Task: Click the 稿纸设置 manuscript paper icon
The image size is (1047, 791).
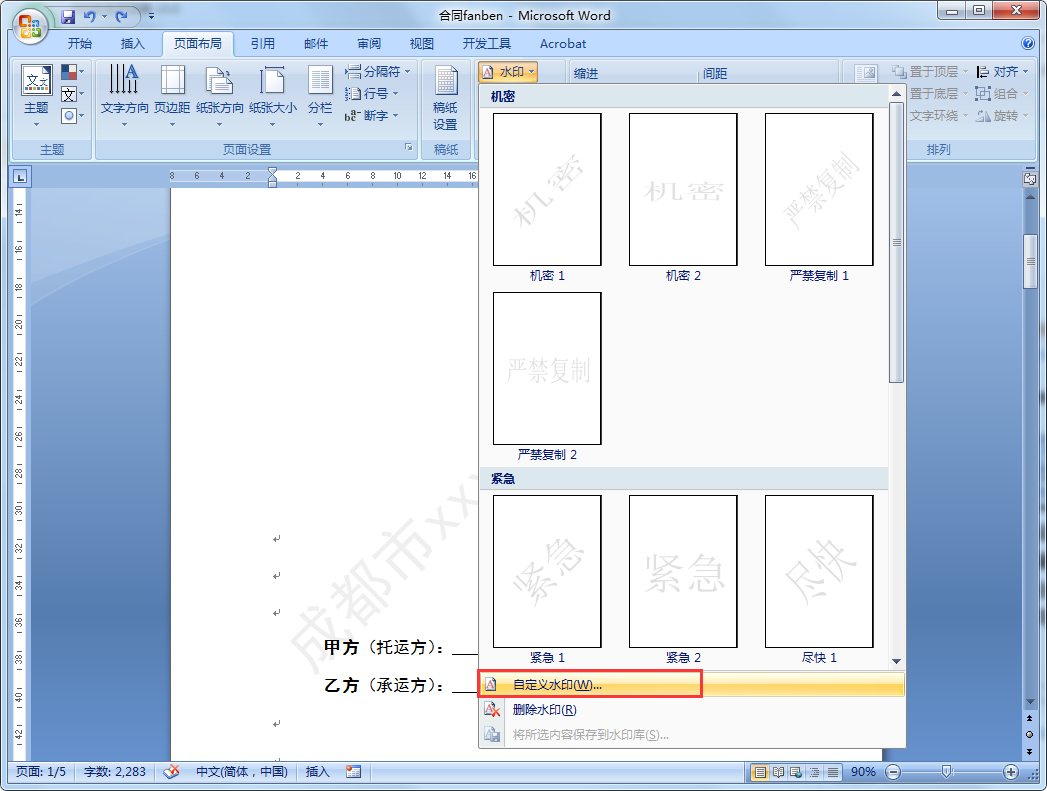Action: coord(445,97)
